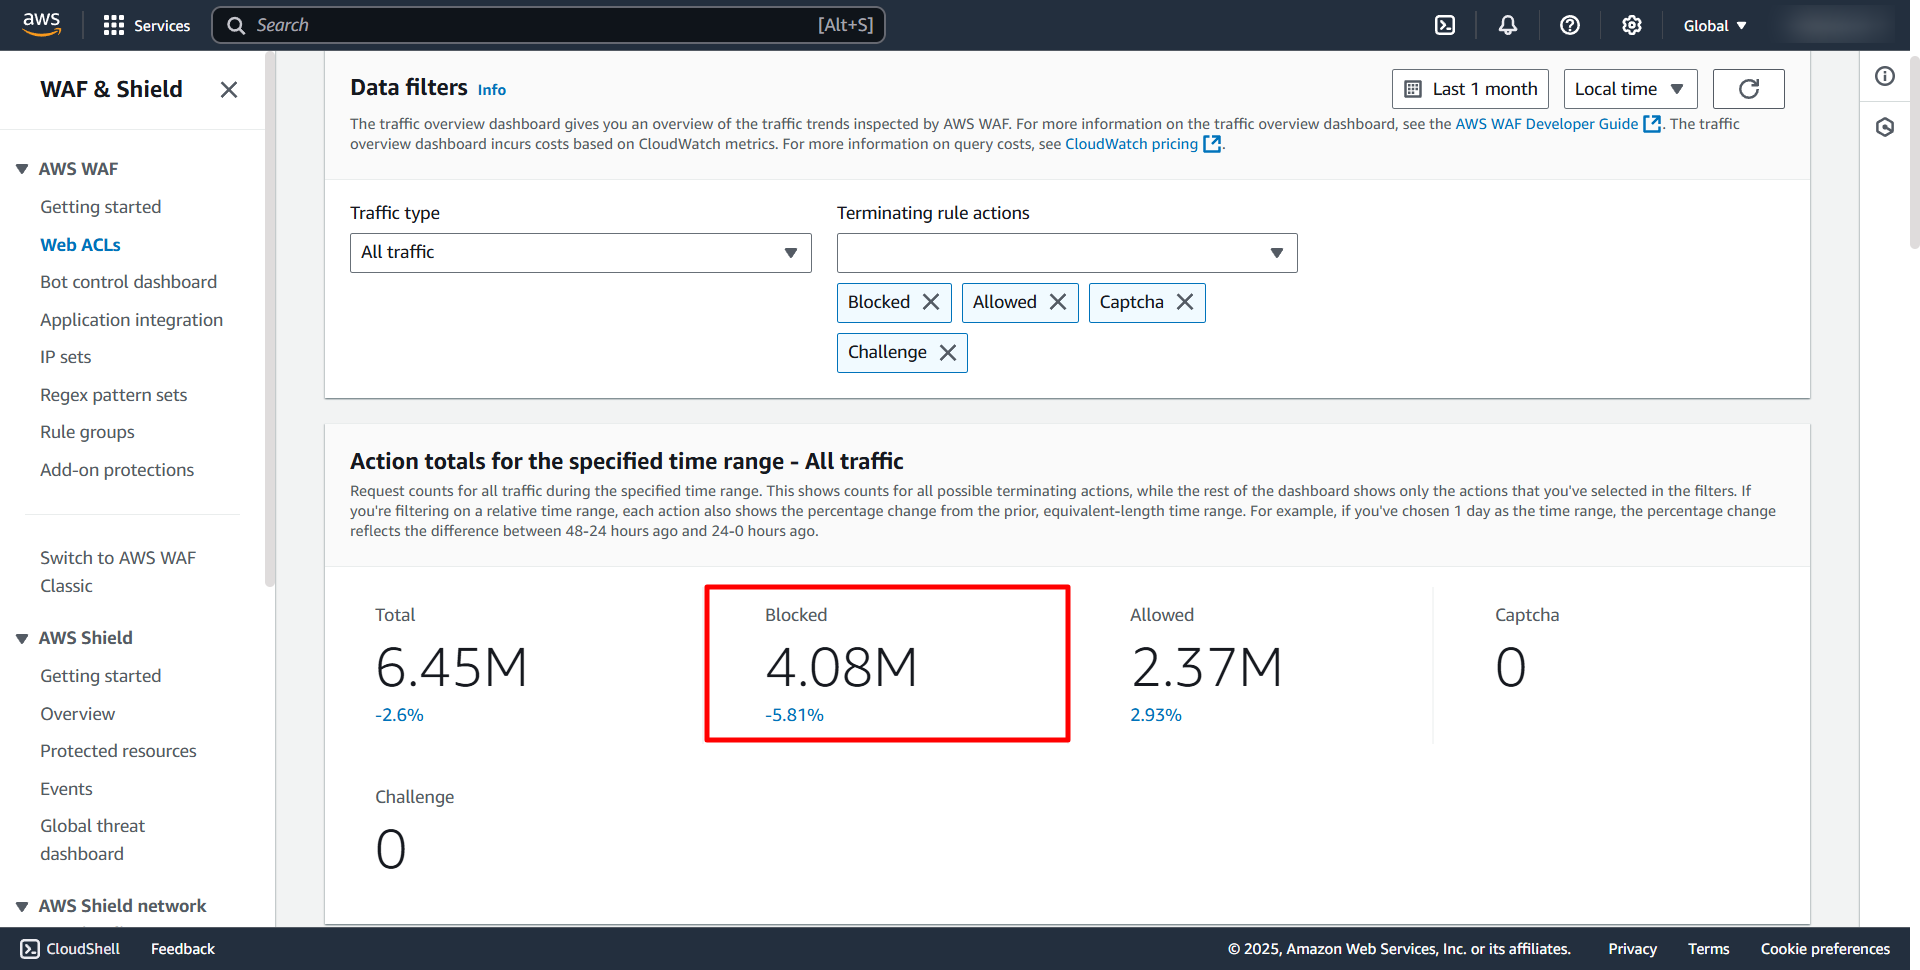
Task: Open the Terminating rule actions dropdown
Action: 1067,253
